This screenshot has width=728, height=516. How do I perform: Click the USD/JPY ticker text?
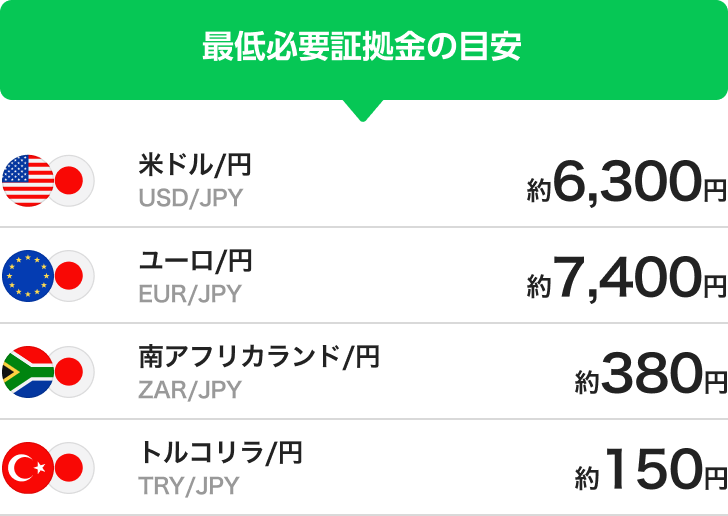tap(190, 198)
